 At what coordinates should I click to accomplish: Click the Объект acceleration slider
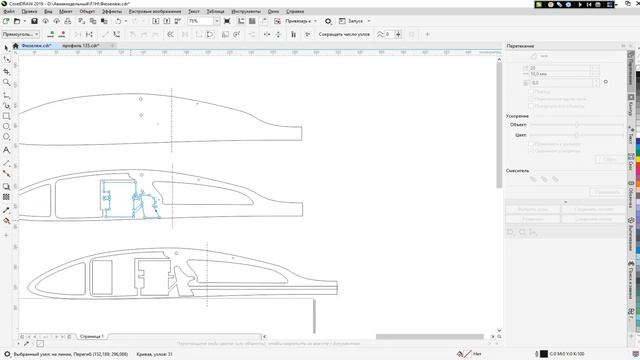(577, 124)
